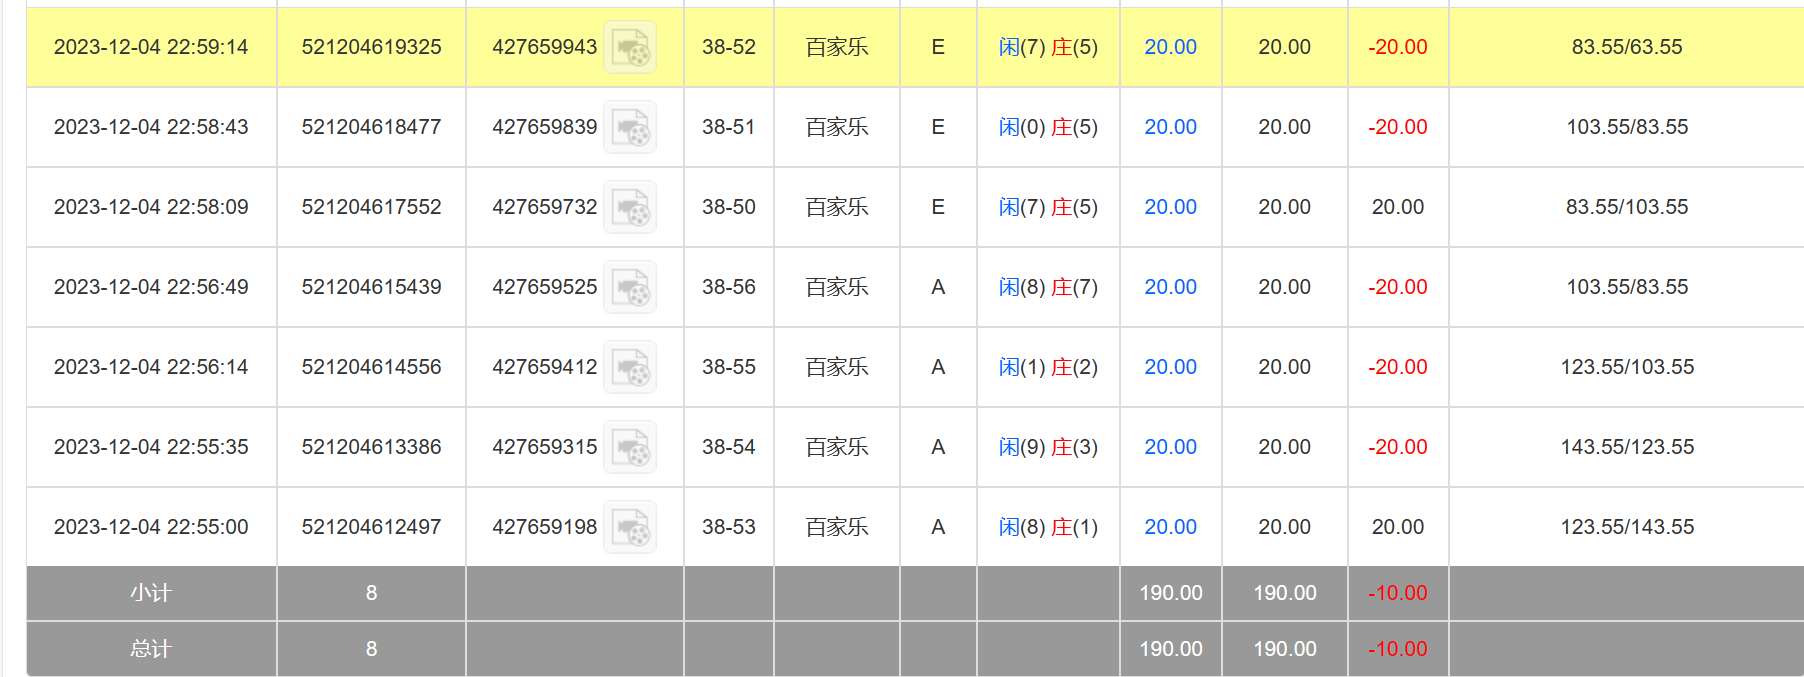Screen dimensions: 1804x677
Task: Open video replay icon for round 427659412
Action: tap(630, 367)
